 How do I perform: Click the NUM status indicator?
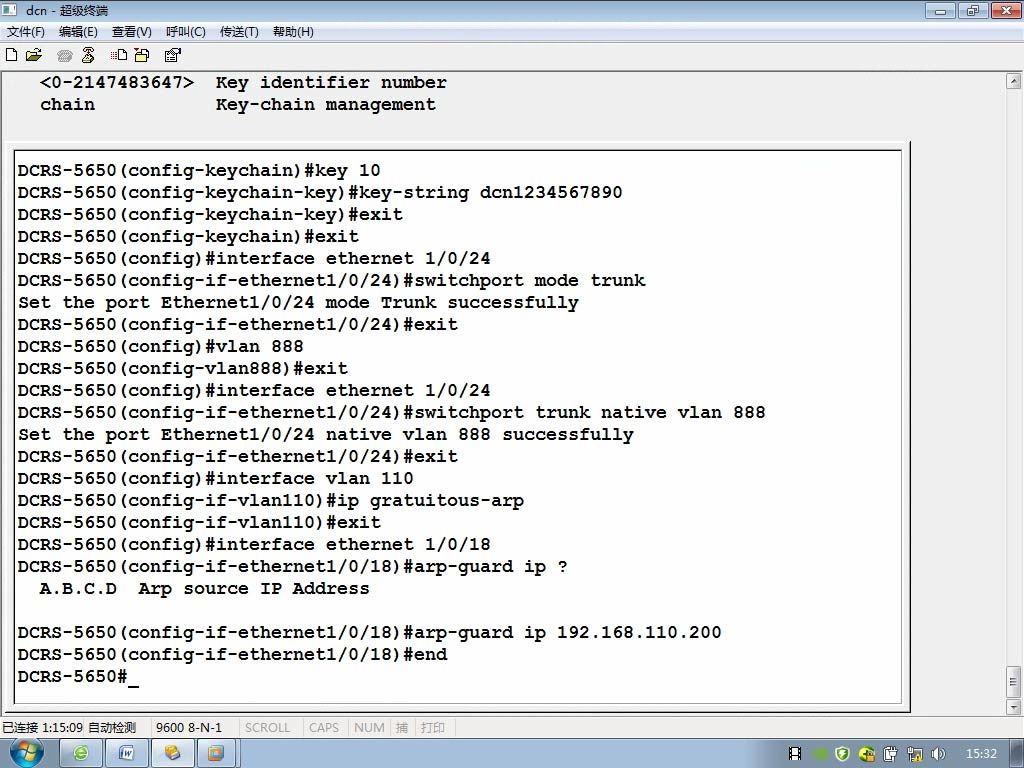click(369, 727)
